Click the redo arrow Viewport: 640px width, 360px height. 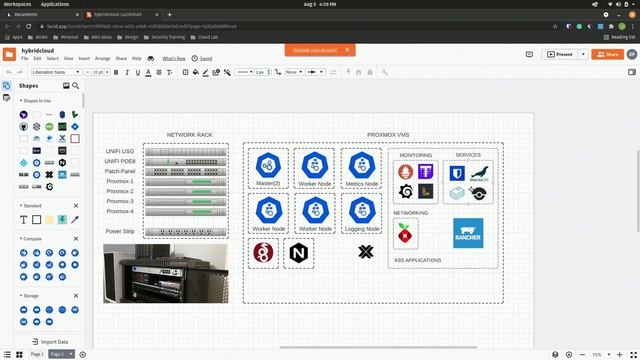click(x=20, y=72)
